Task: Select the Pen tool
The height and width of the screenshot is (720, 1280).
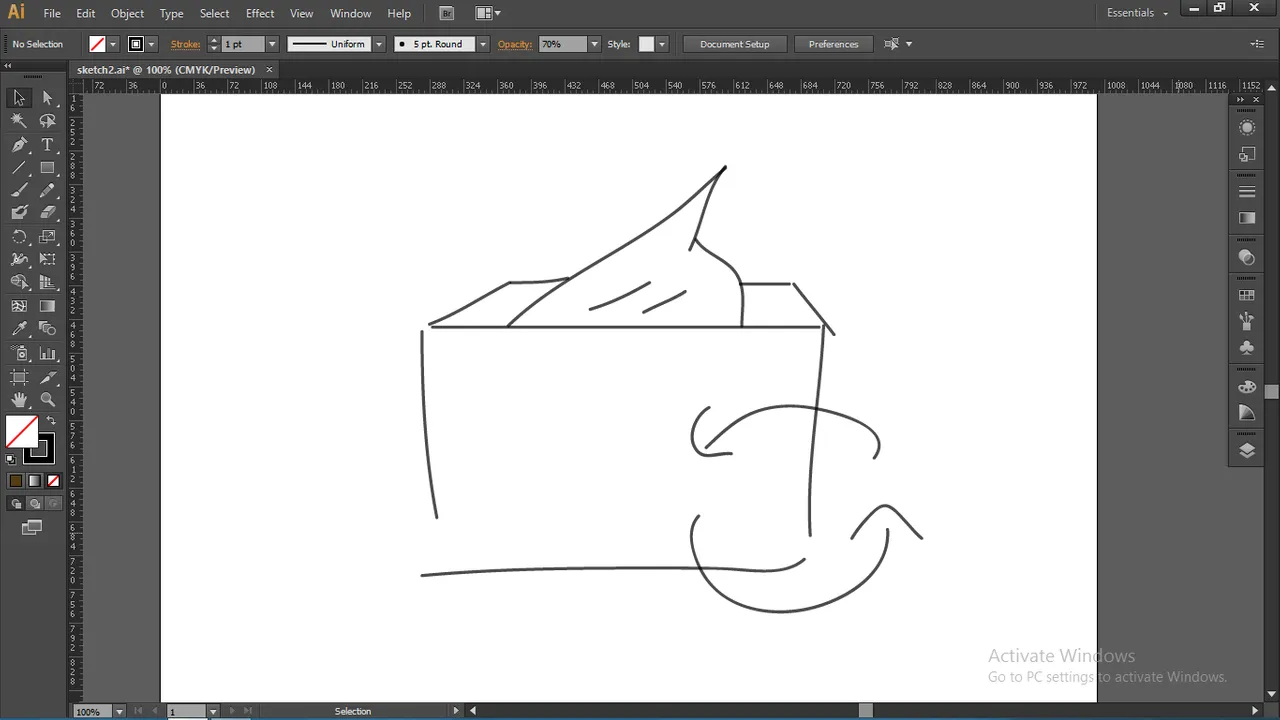Action: pos(19,145)
